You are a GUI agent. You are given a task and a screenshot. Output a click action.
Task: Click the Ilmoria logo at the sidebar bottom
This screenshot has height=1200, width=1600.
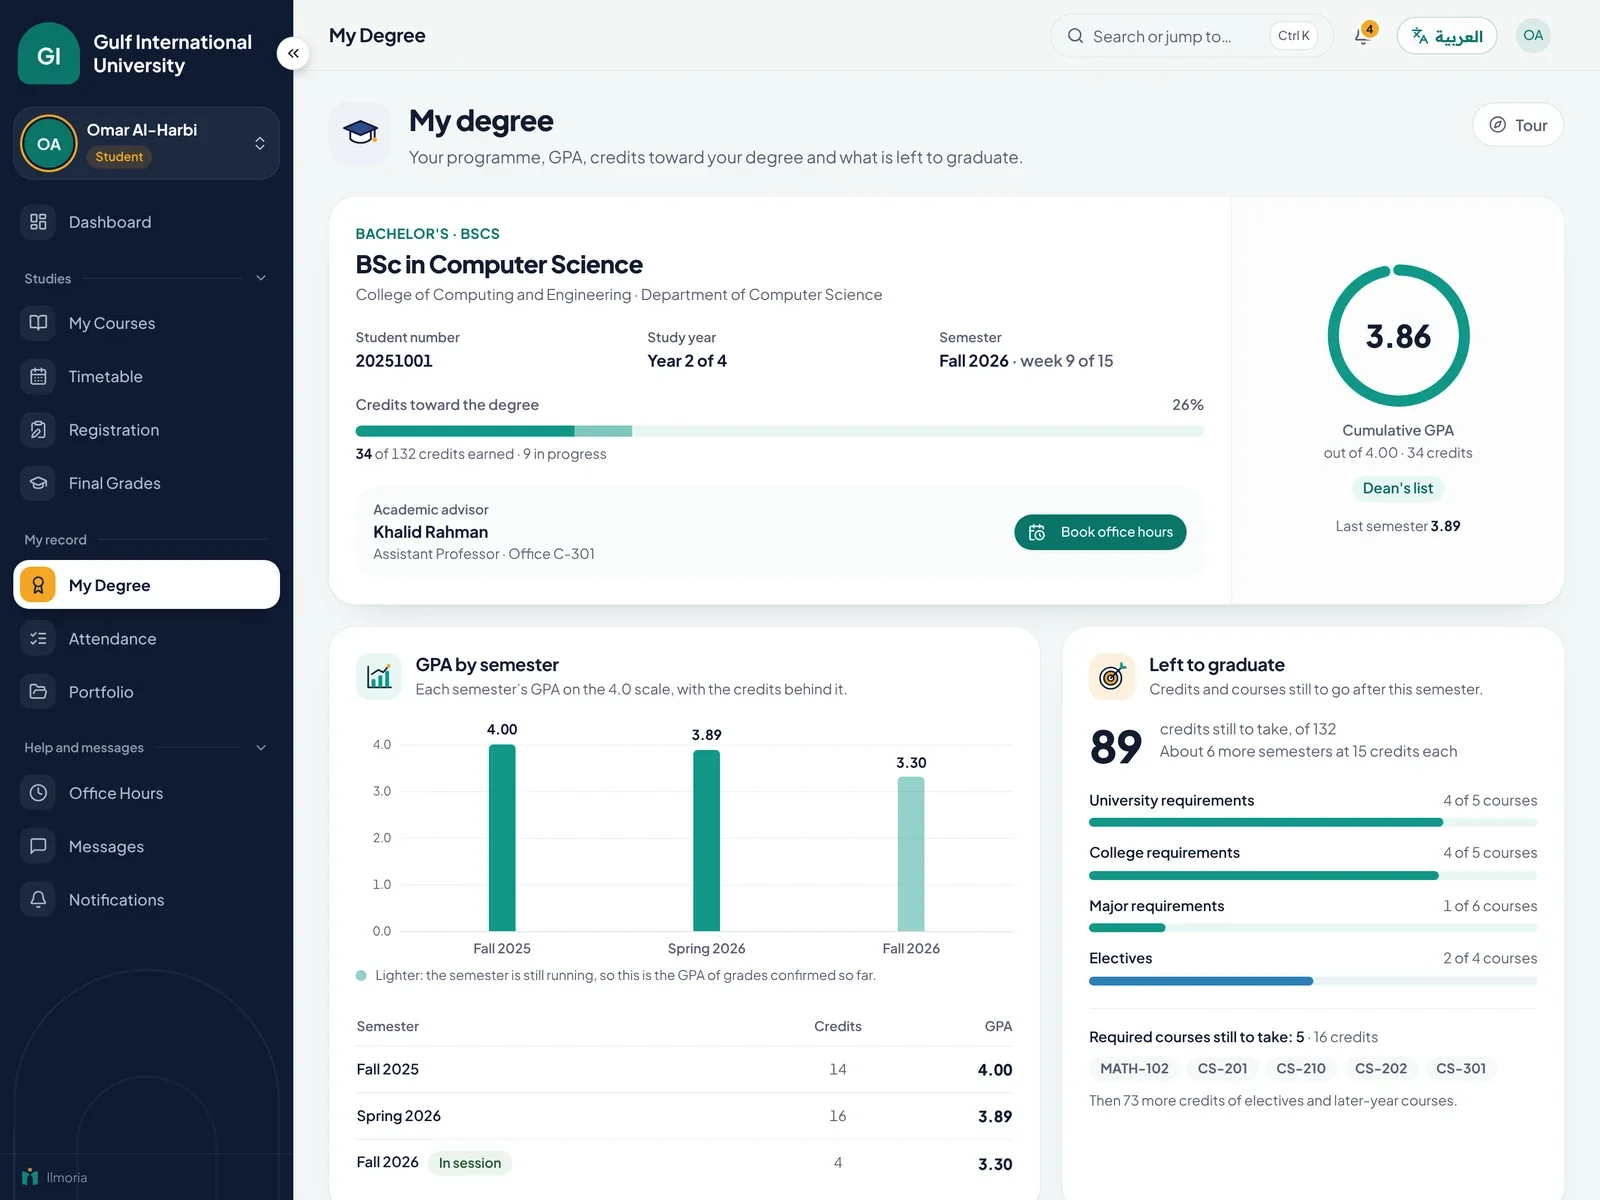click(55, 1177)
